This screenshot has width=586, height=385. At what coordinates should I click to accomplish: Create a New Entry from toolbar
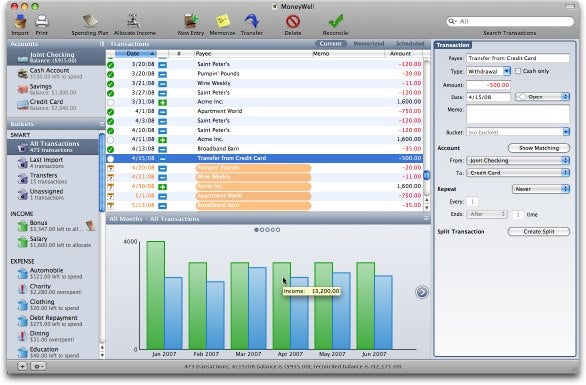click(191, 21)
